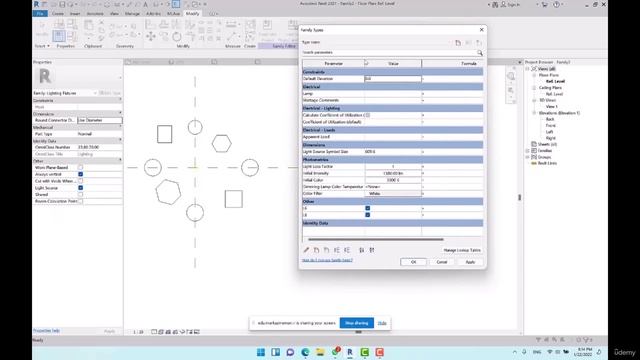
Task: Open the Insert ribbon tab
Action: [x=75, y=13]
